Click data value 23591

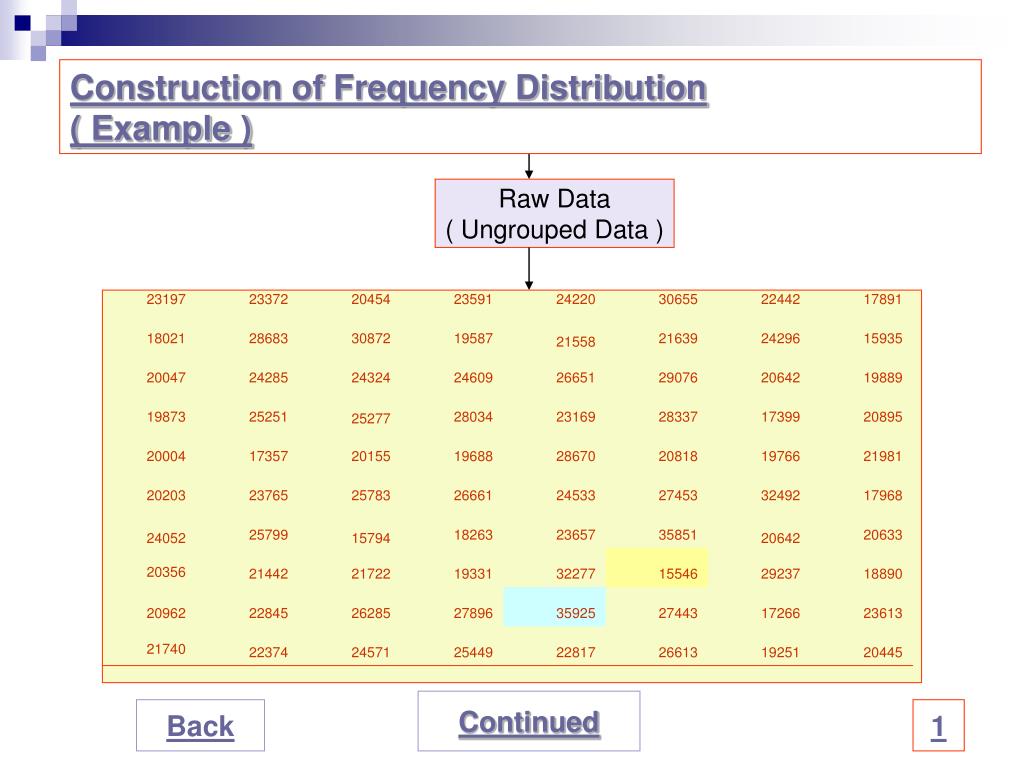click(x=473, y=299)
